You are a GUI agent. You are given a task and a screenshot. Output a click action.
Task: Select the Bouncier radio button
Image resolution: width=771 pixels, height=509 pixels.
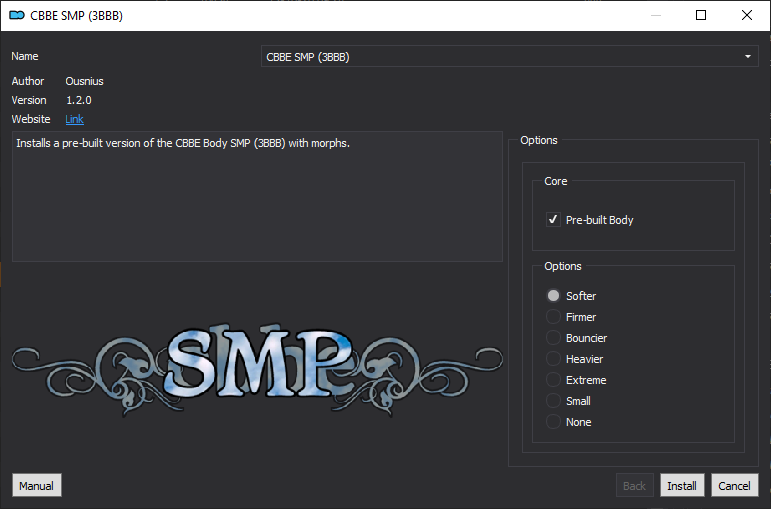553,338
